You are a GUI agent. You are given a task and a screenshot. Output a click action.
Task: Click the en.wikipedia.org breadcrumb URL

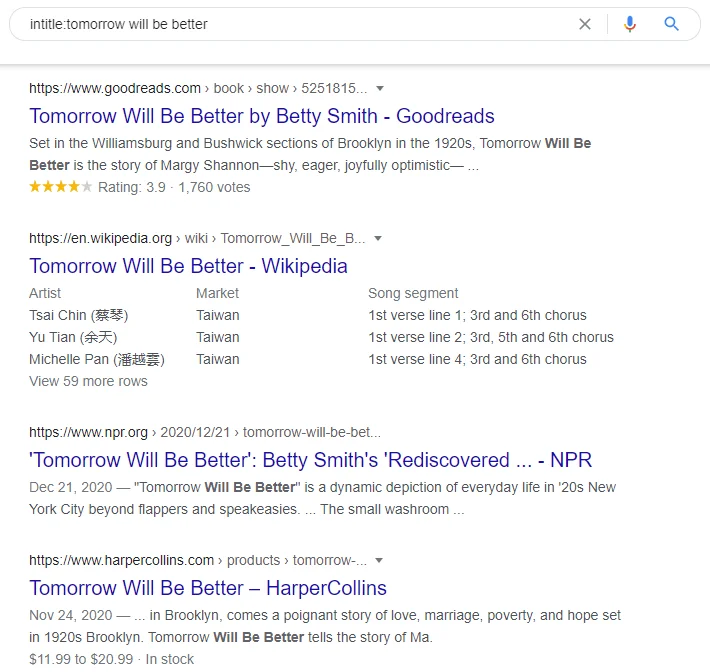pyautogui.click(x=101, y=238)
